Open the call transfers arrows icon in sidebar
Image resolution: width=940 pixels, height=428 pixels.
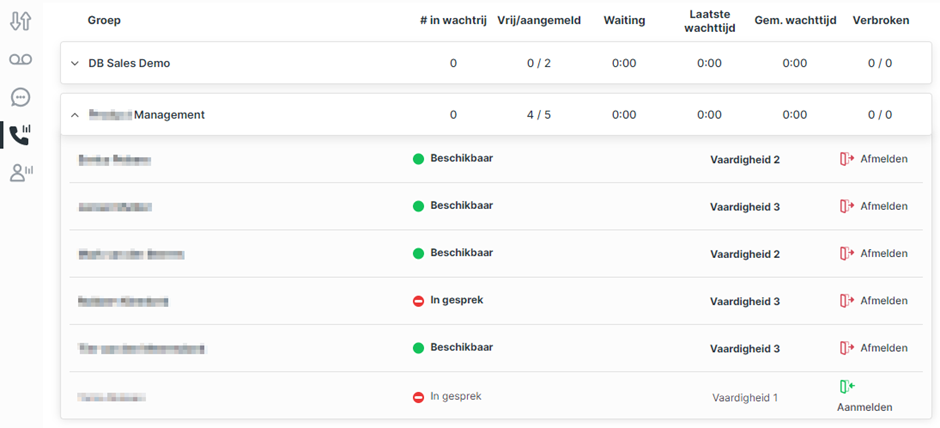click(20, 21)
